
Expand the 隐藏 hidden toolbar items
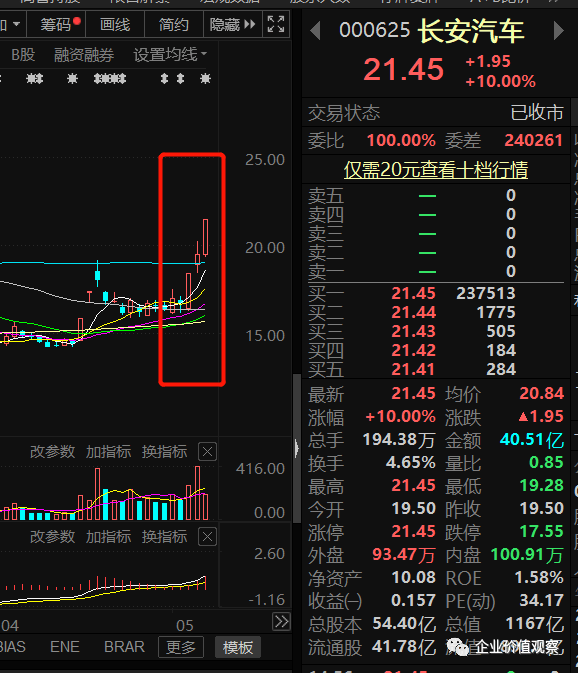point(232,24)
